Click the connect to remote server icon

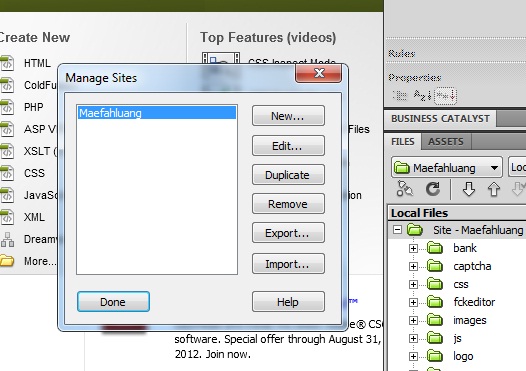click(x=405, y=189)
